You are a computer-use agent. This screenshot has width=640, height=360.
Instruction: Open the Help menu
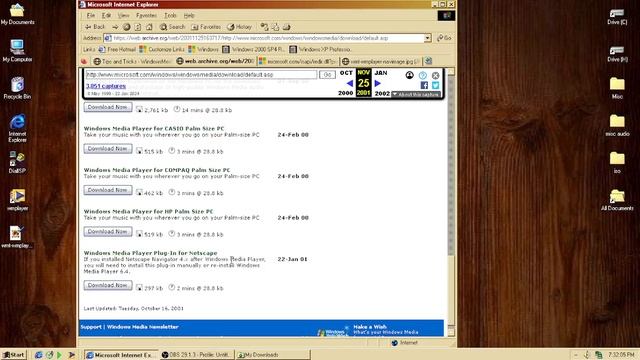189,16
